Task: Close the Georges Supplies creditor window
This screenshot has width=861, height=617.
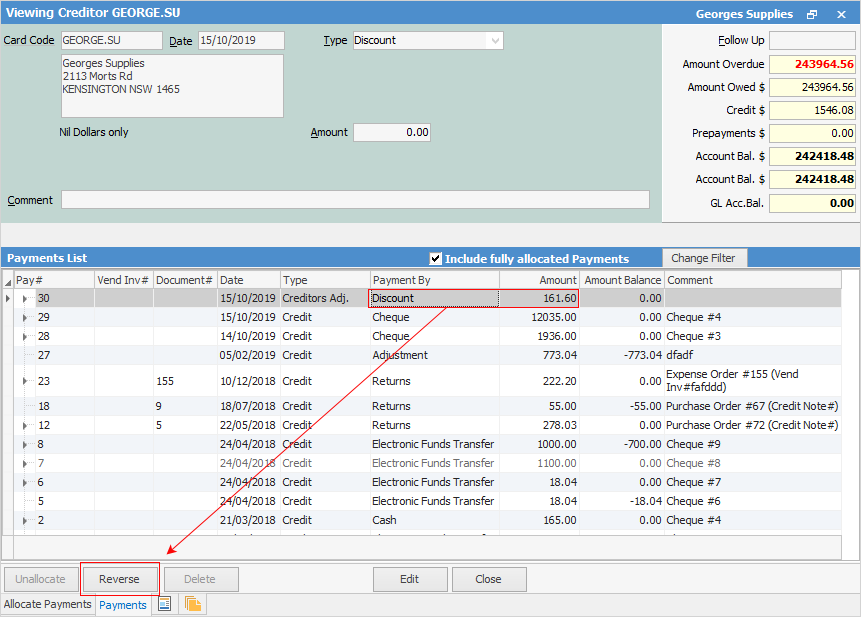Action: point(840,14)
